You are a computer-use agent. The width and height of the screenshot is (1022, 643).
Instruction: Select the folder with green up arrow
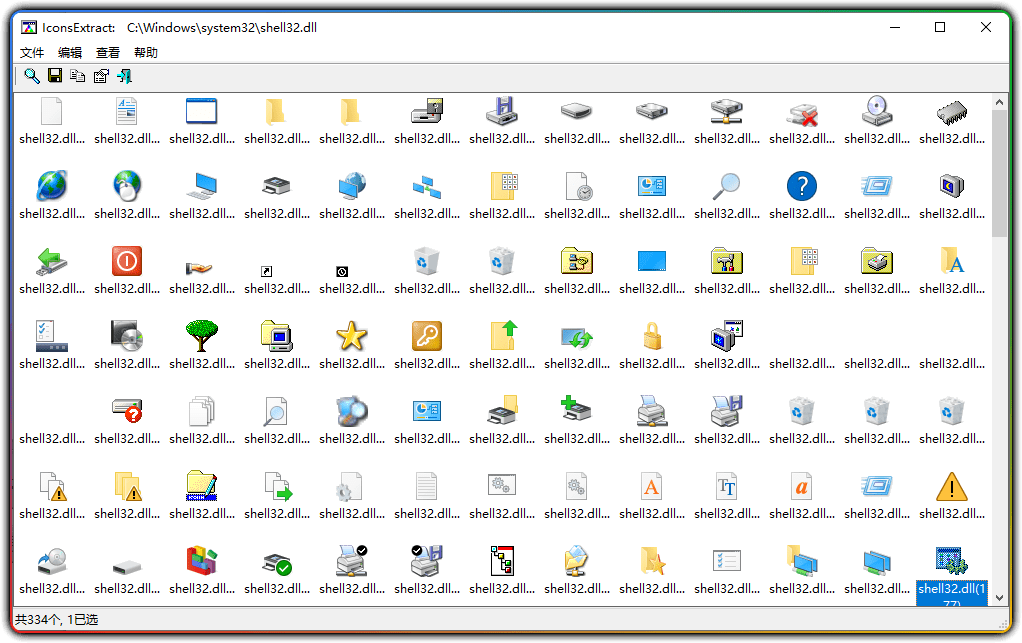click(x=504, y=336)
